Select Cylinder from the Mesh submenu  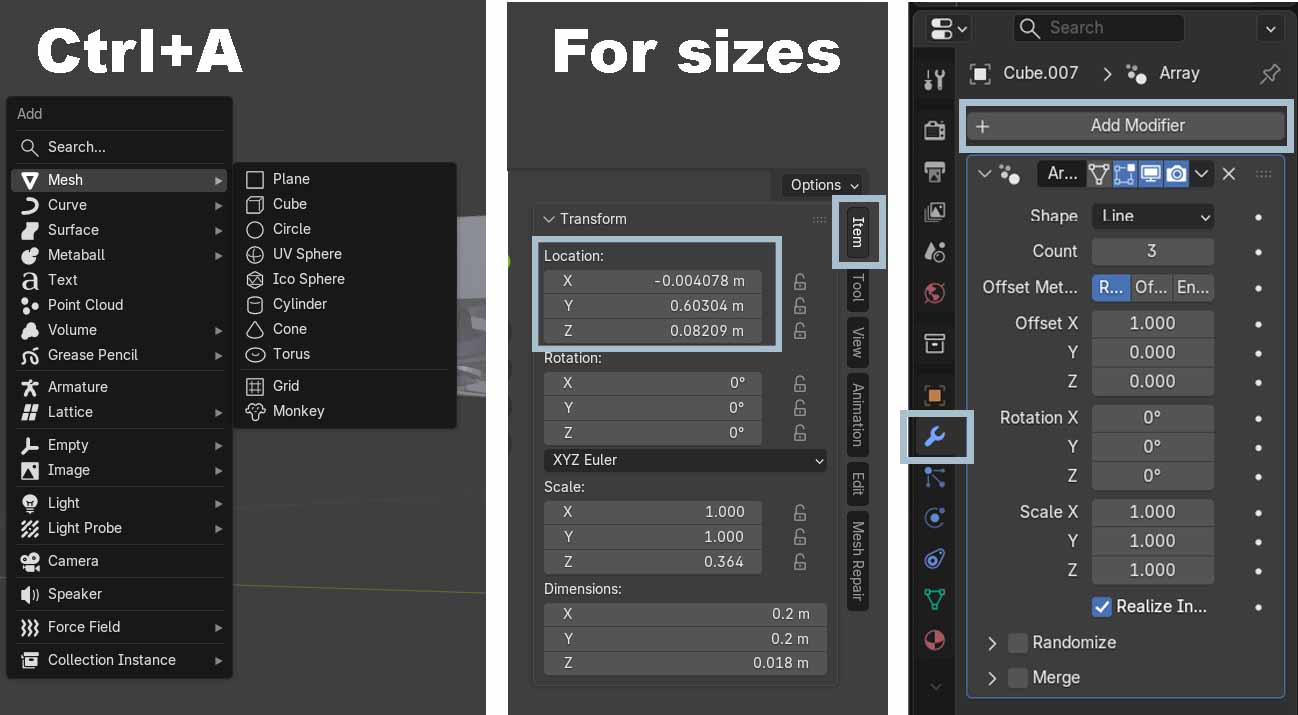(x=299, y=304)
